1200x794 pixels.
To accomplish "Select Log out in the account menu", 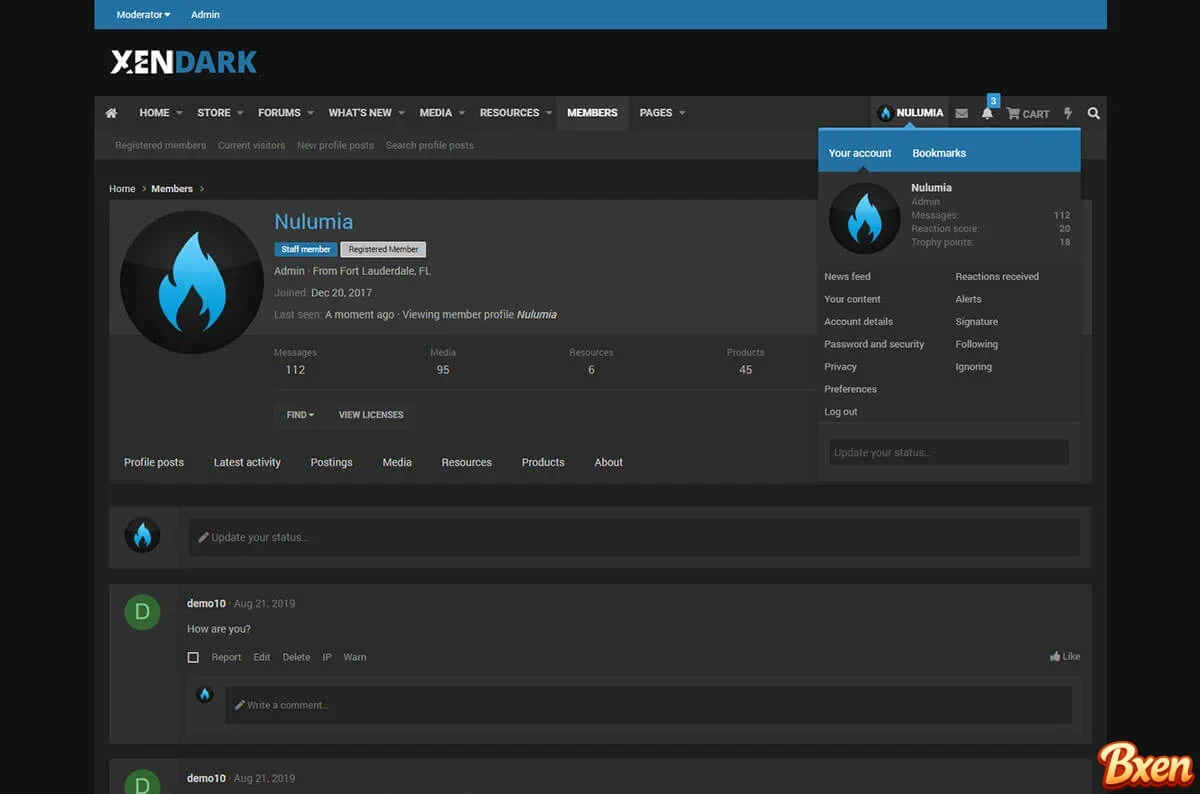I will click(840, 411).
